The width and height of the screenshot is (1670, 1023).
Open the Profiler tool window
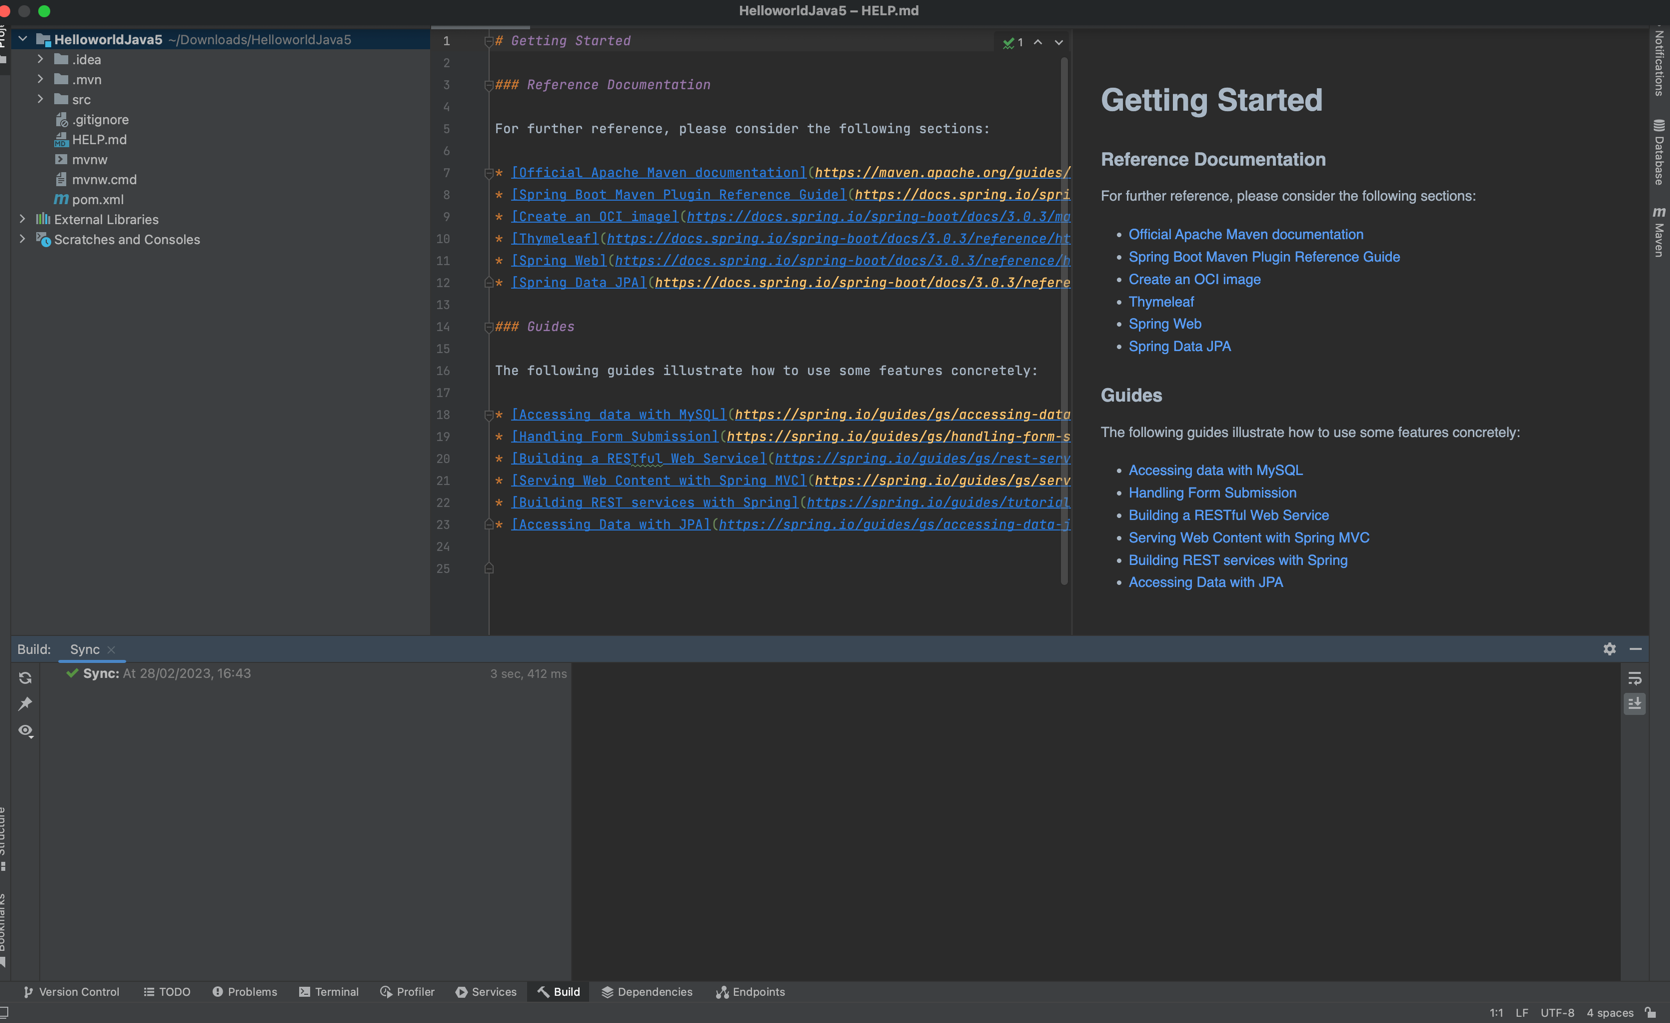click(x=407, y=992)
